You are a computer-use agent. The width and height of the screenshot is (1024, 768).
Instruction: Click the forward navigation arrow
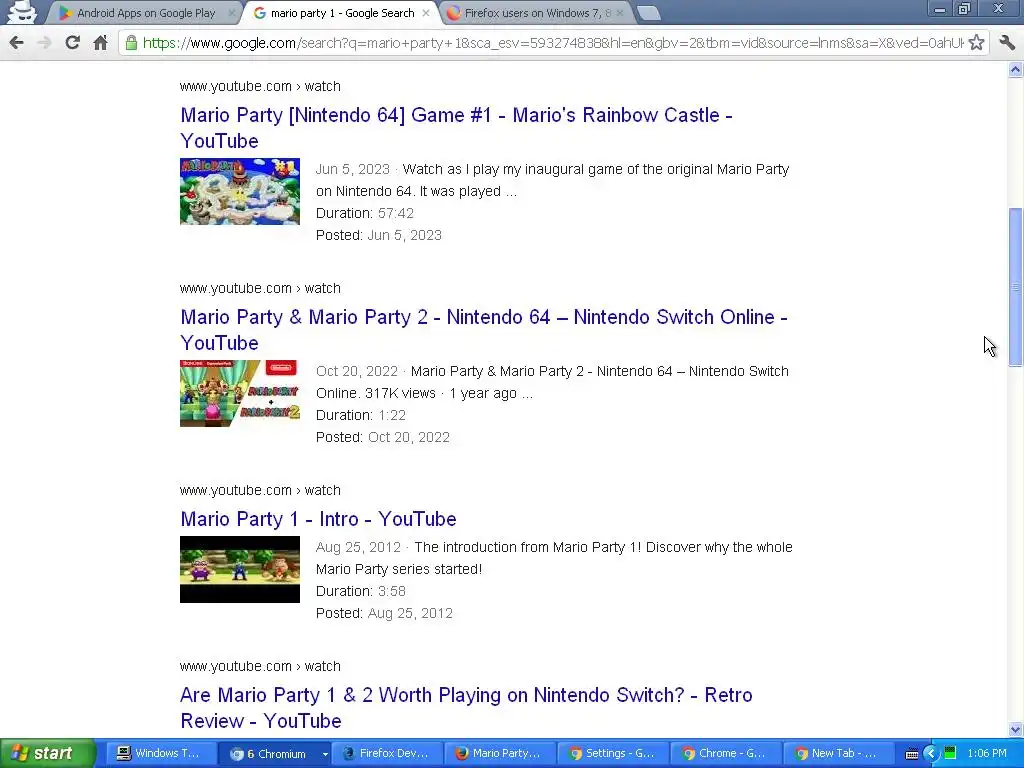click(x=44, y=43)
